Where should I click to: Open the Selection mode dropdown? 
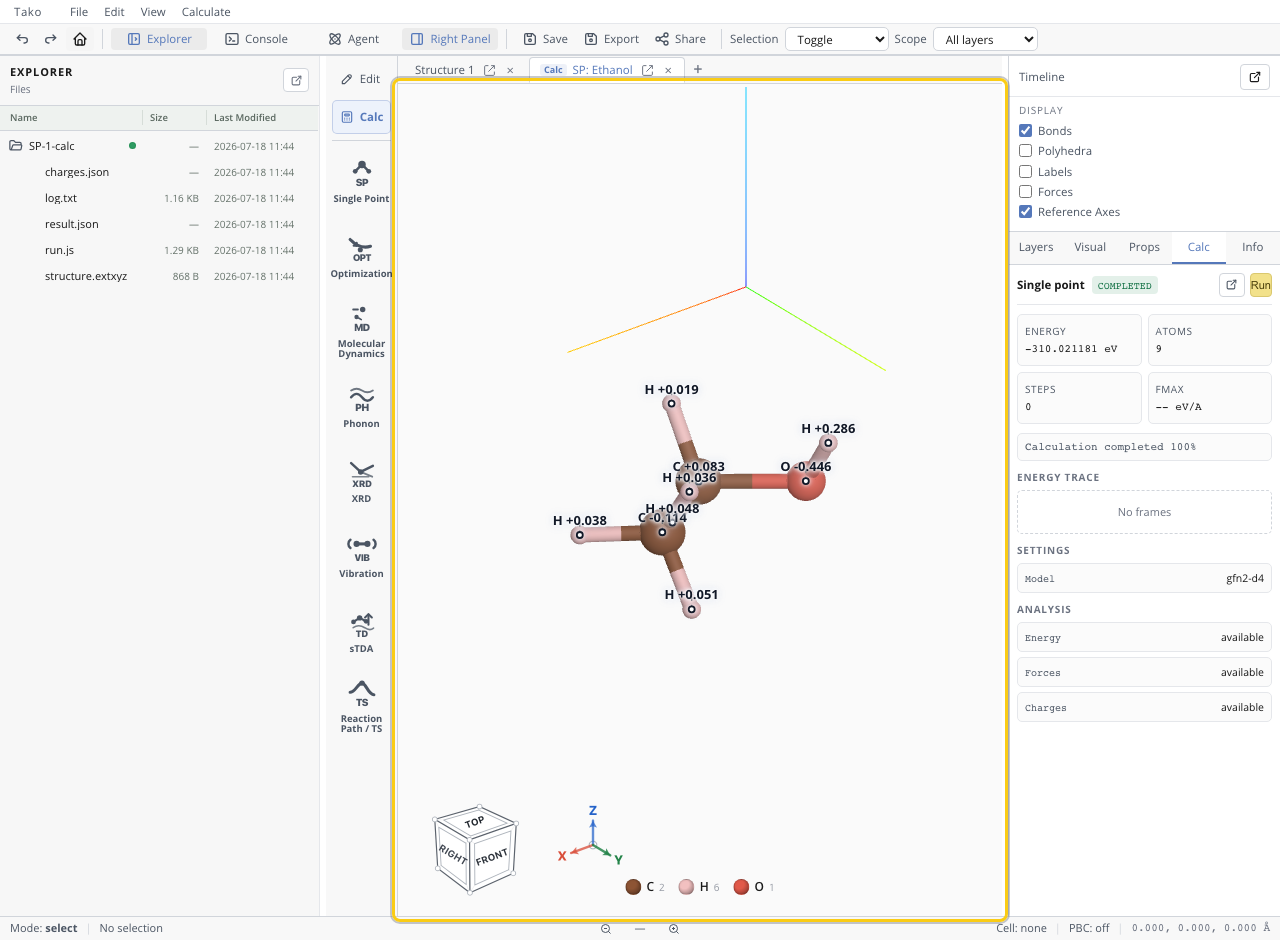pos(837,39)
